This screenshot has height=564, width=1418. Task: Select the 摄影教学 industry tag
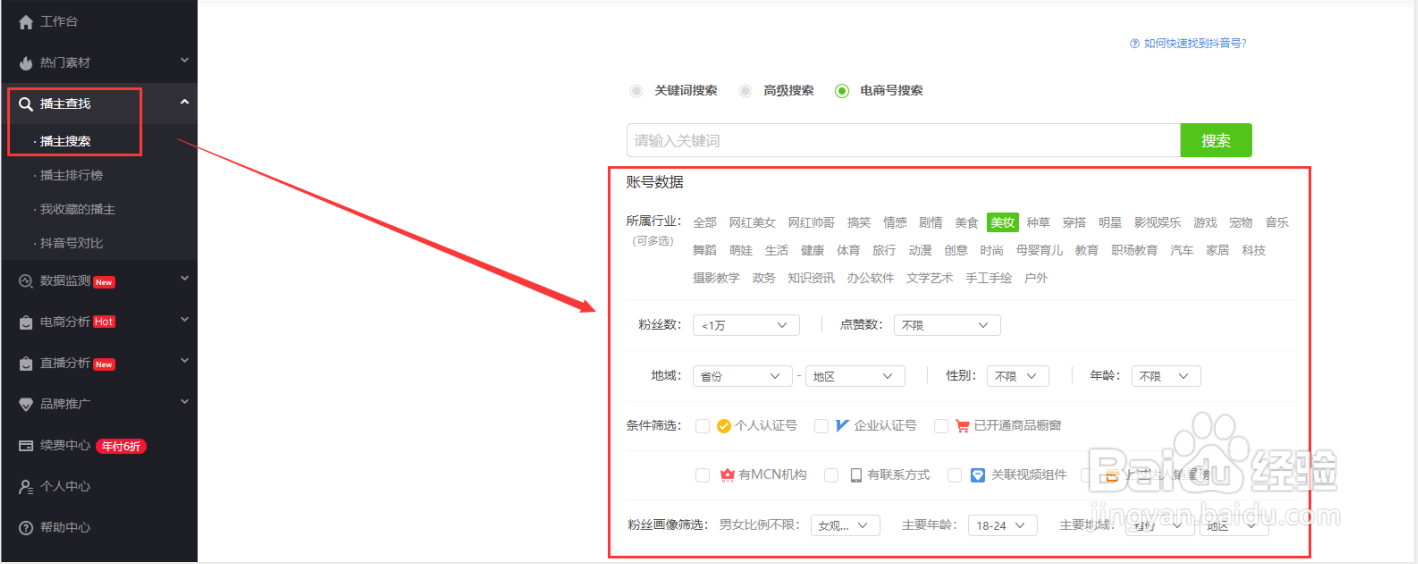click(716, 279)
